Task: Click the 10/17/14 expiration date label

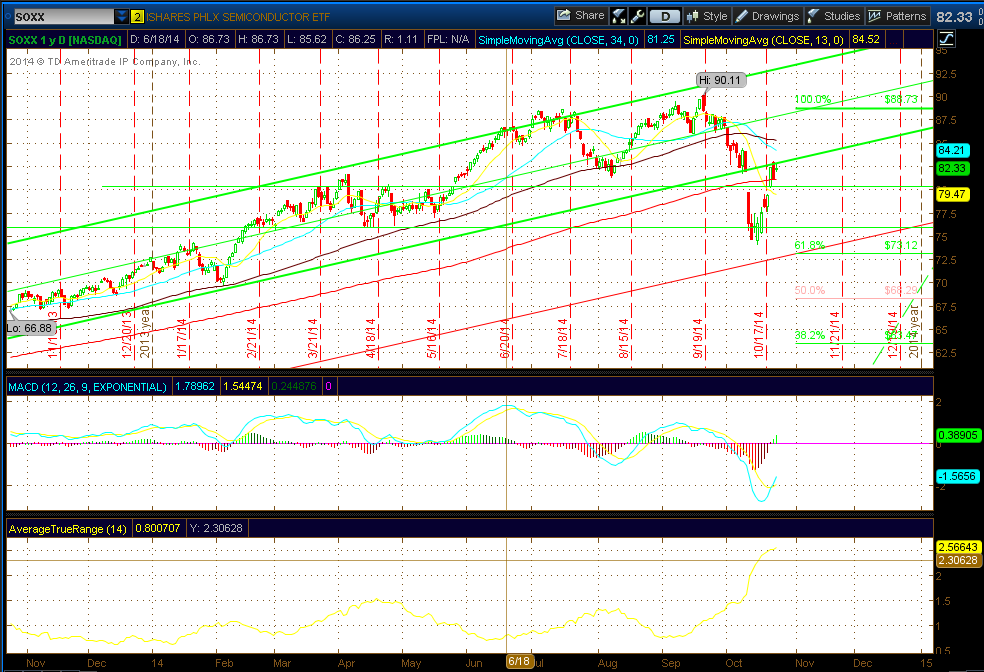Action: 759,334
